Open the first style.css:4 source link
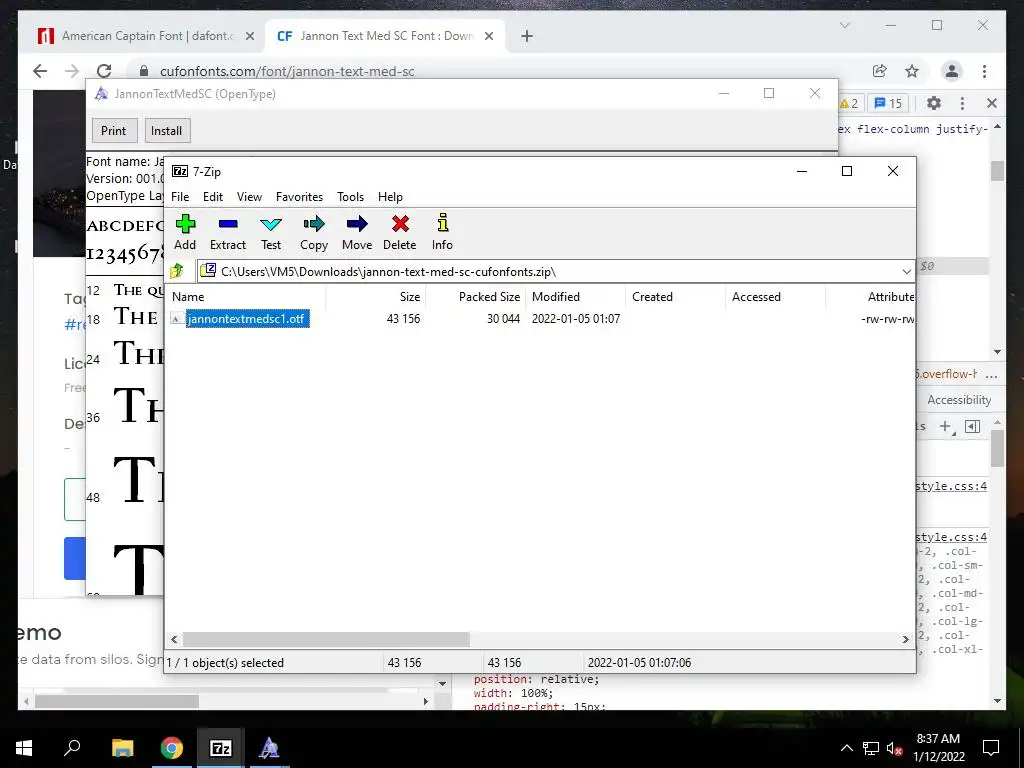 click(x=951, y=486)
